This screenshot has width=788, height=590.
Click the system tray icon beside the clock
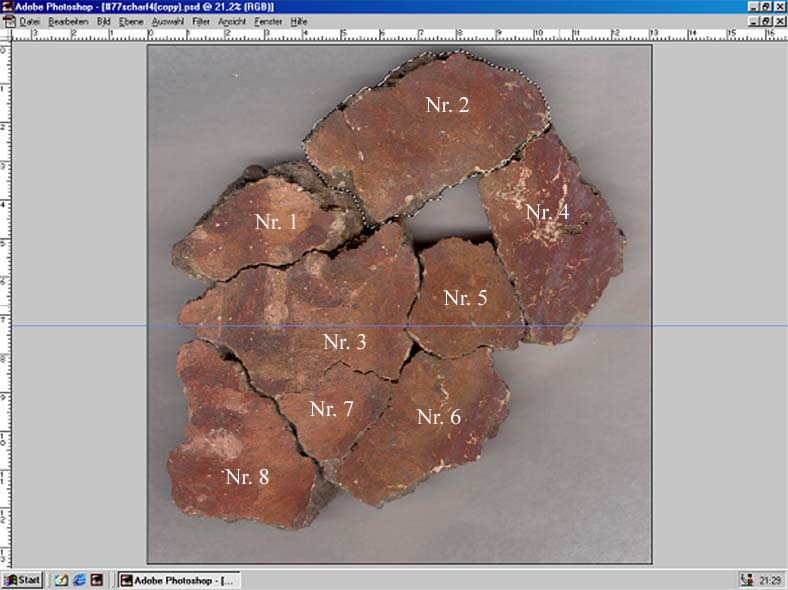746,579
